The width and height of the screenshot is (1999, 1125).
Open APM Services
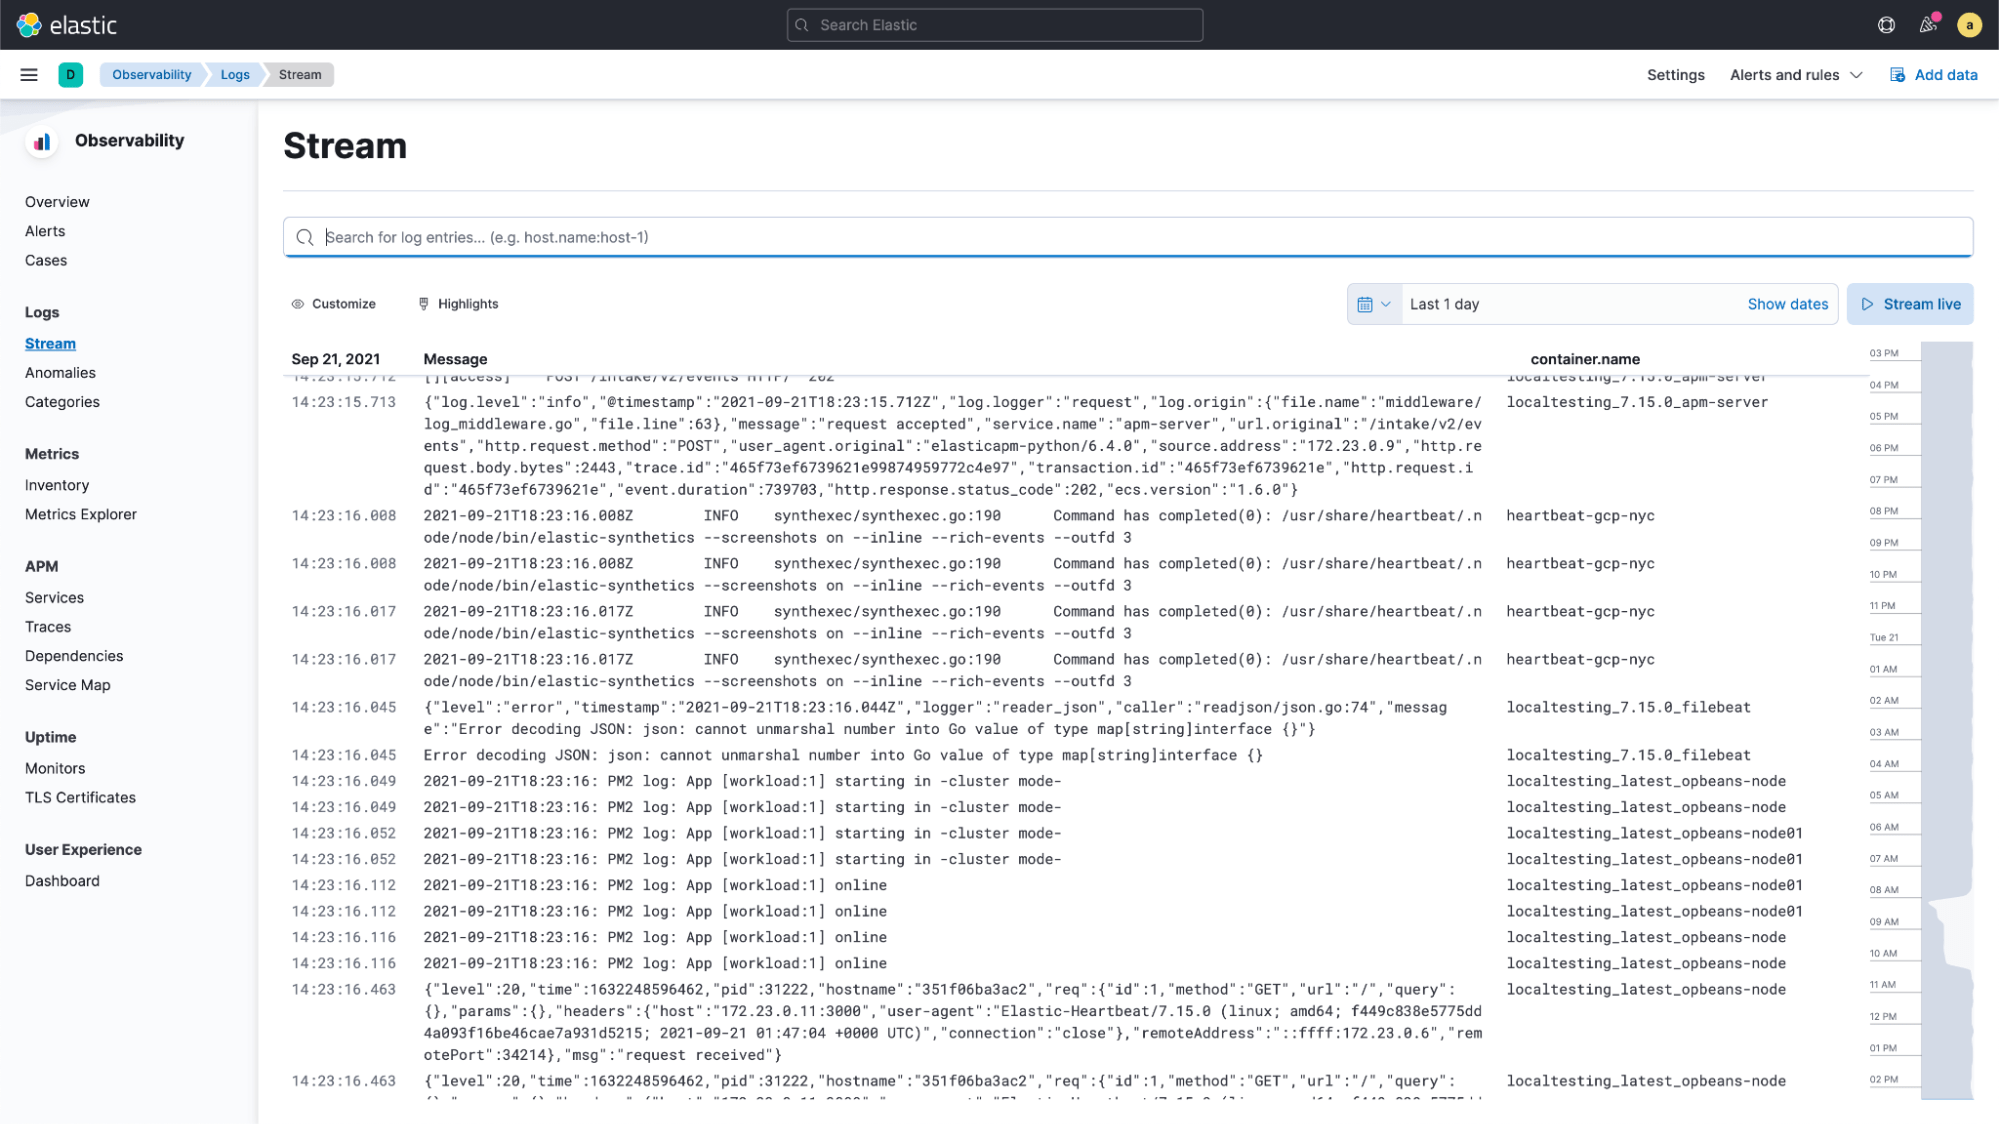(54, 598)
